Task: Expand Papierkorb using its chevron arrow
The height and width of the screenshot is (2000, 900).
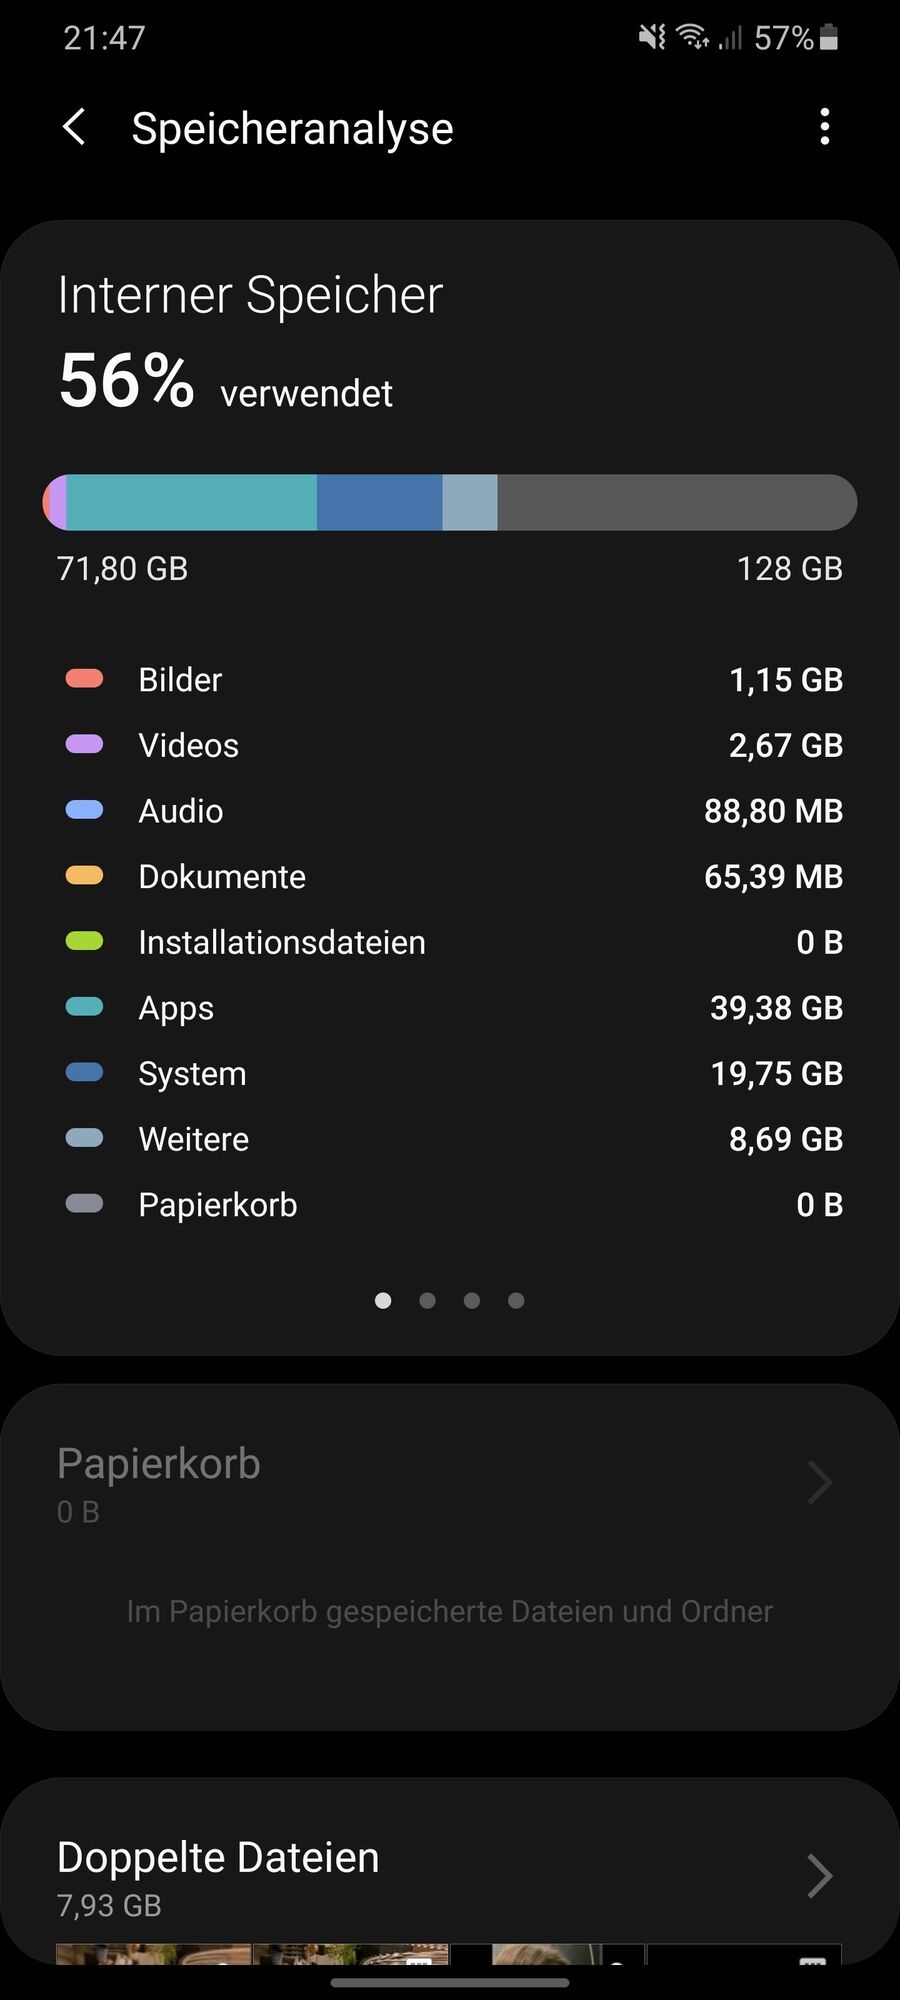Action: [x=820, y=1482]
